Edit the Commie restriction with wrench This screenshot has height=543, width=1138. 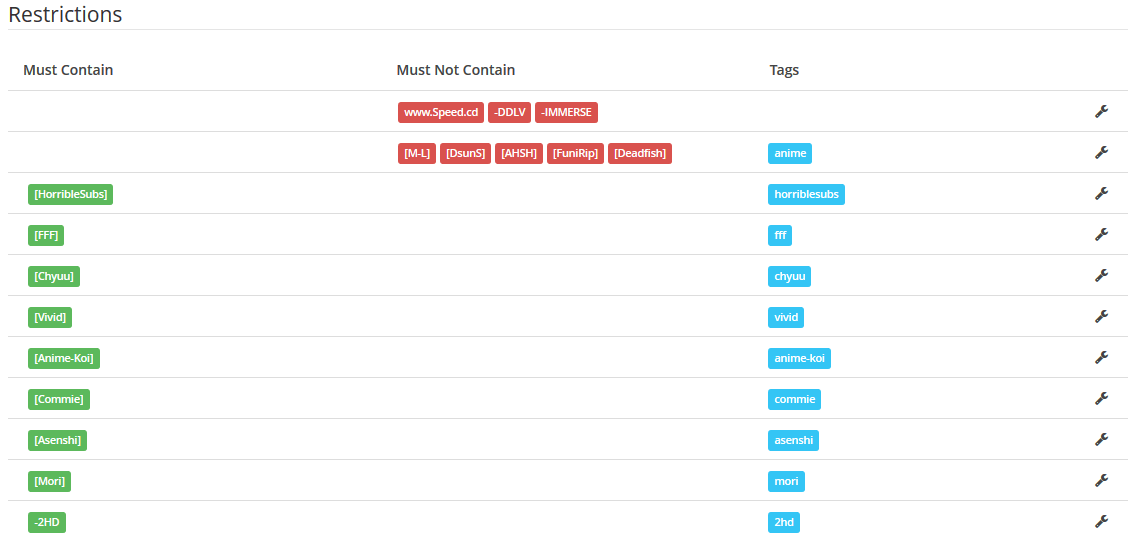(1101, 398)
